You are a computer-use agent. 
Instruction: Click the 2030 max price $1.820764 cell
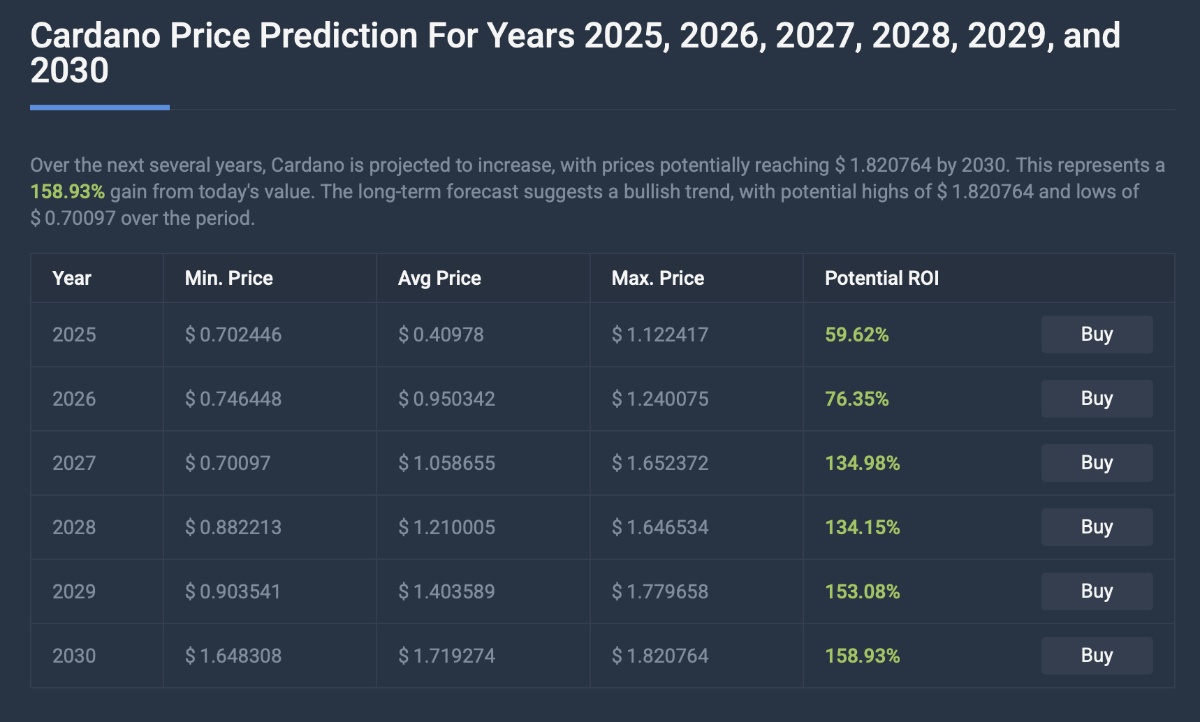(x=660, y=656)
